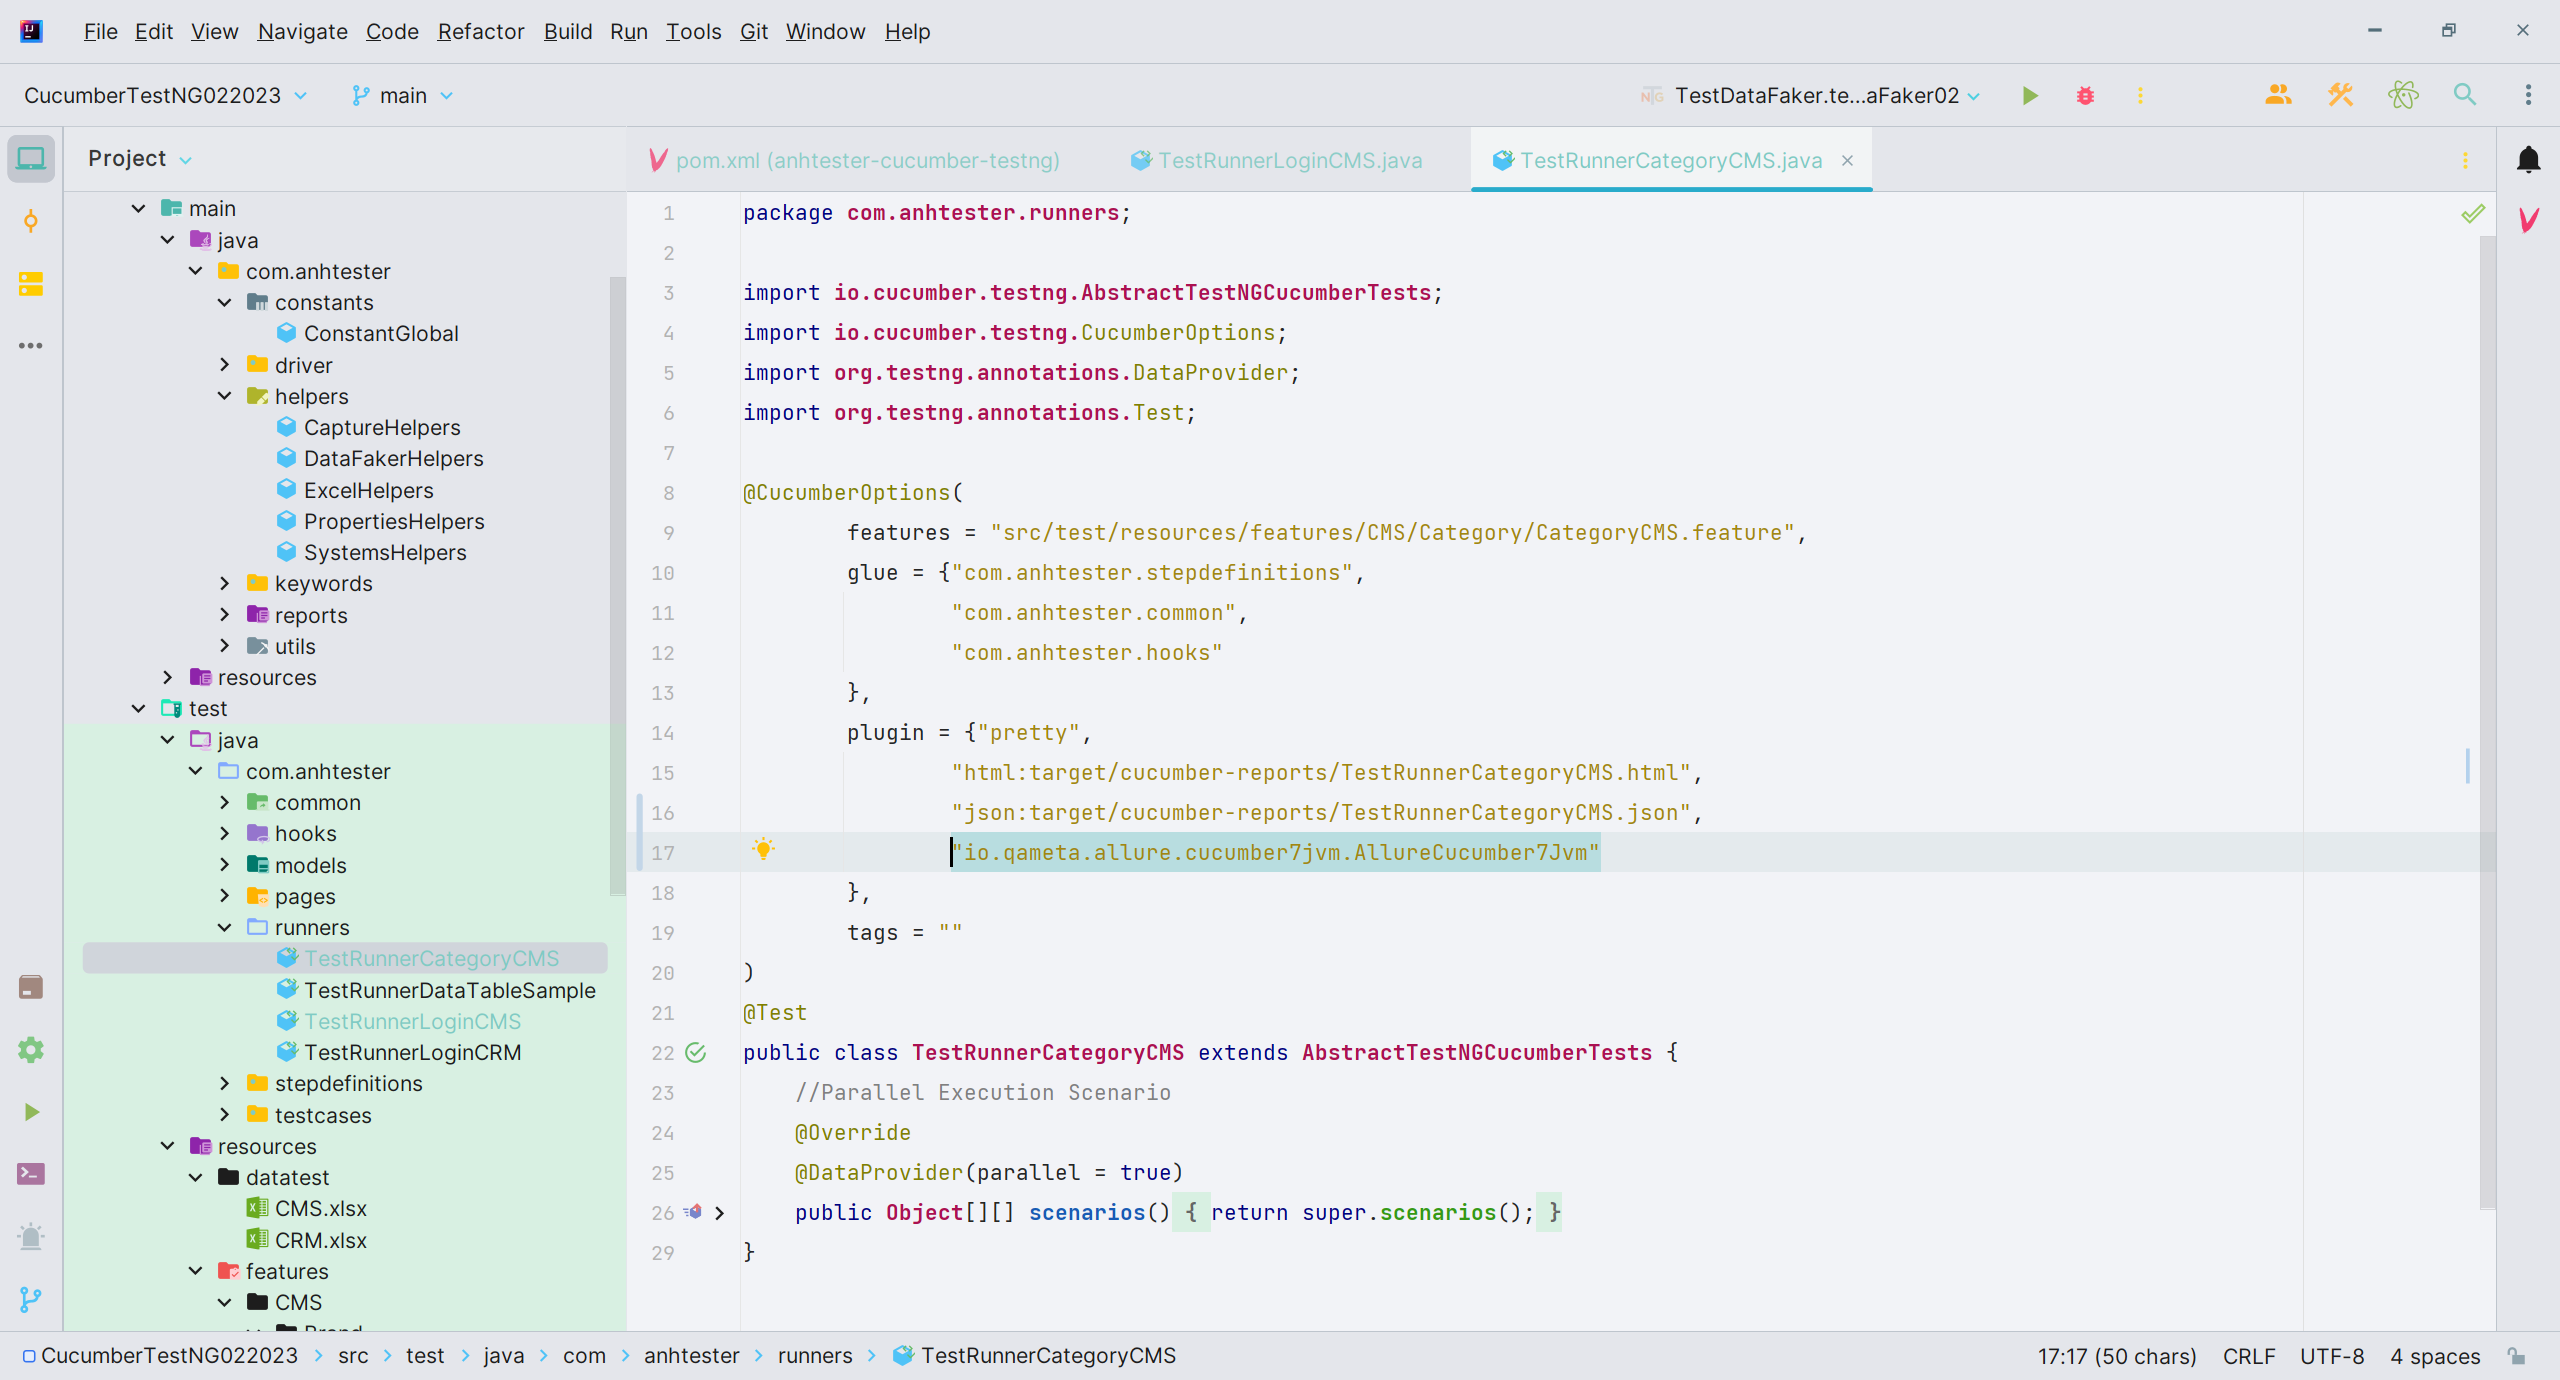Show more tool windows ellipsis
Image resolution: width=2560 pixels, height=1380 pixels.
(x=31, y=346)
